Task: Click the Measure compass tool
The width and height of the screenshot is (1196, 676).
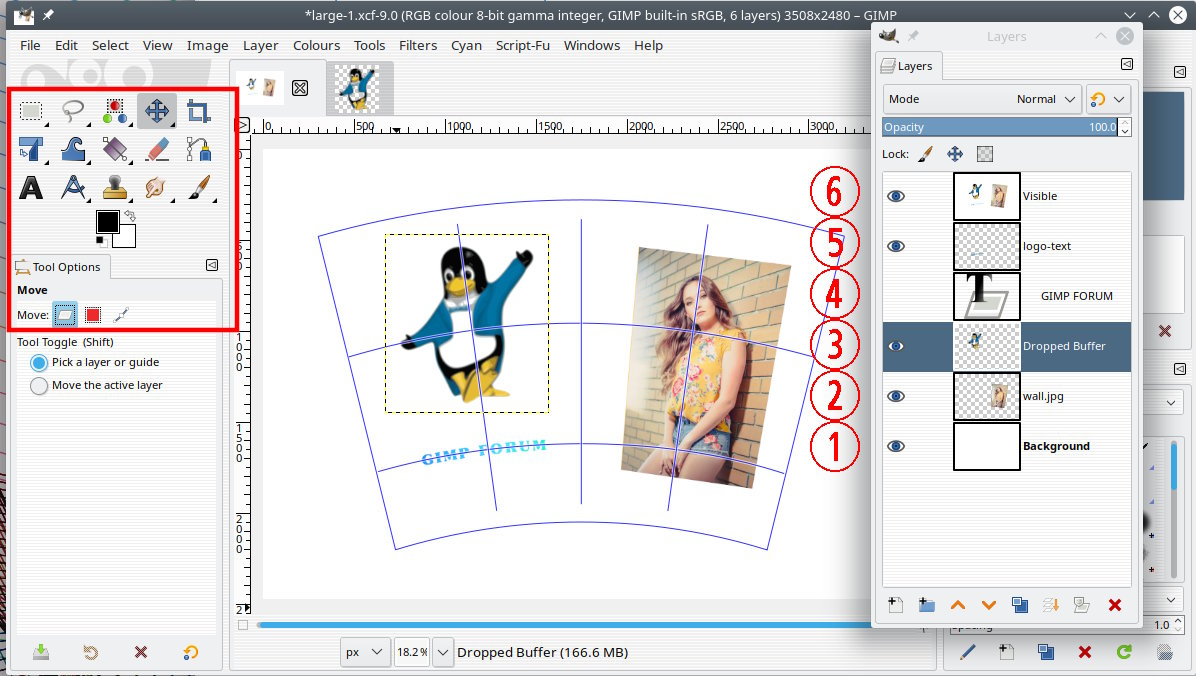Action: [73, 188]
